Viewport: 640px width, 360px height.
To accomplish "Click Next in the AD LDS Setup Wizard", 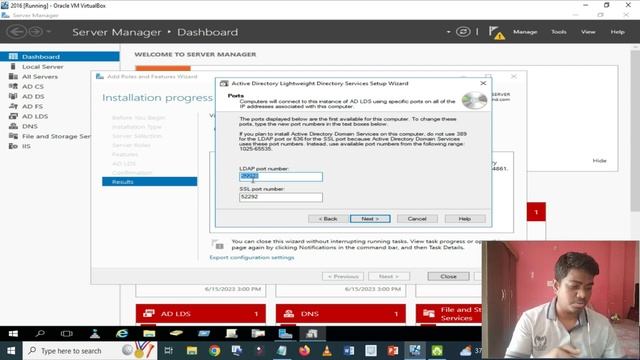I will [x=370, y=219].
